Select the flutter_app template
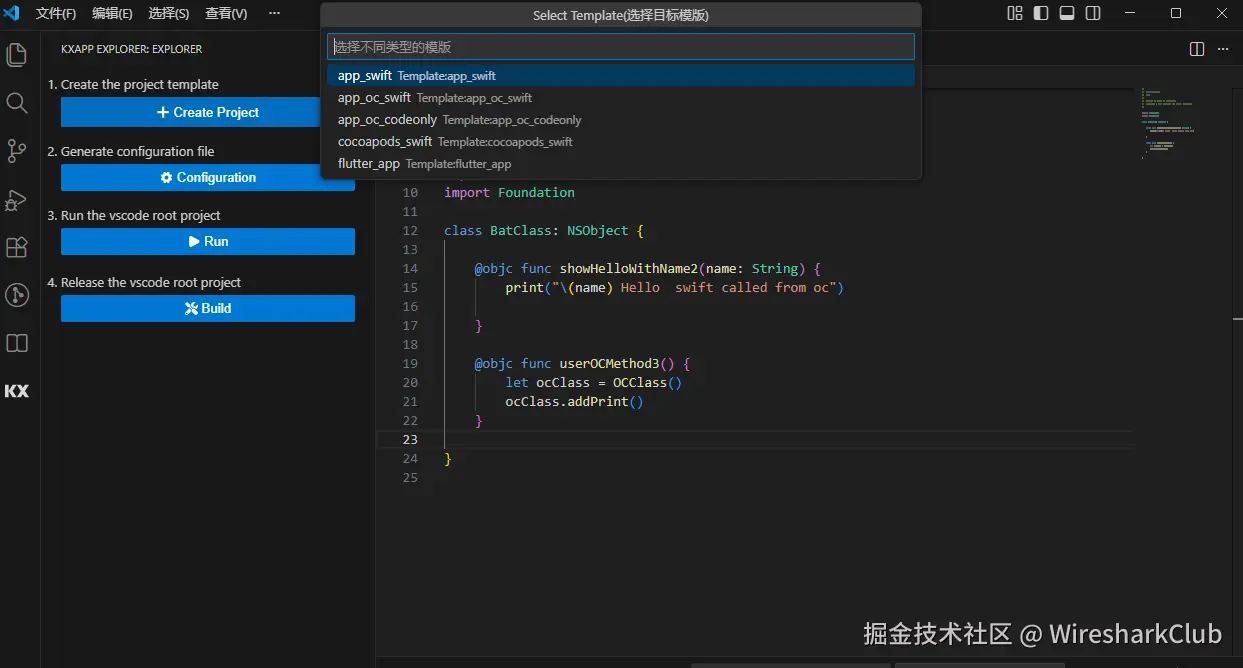1243x668 pixels. click(x=621, y=164)
